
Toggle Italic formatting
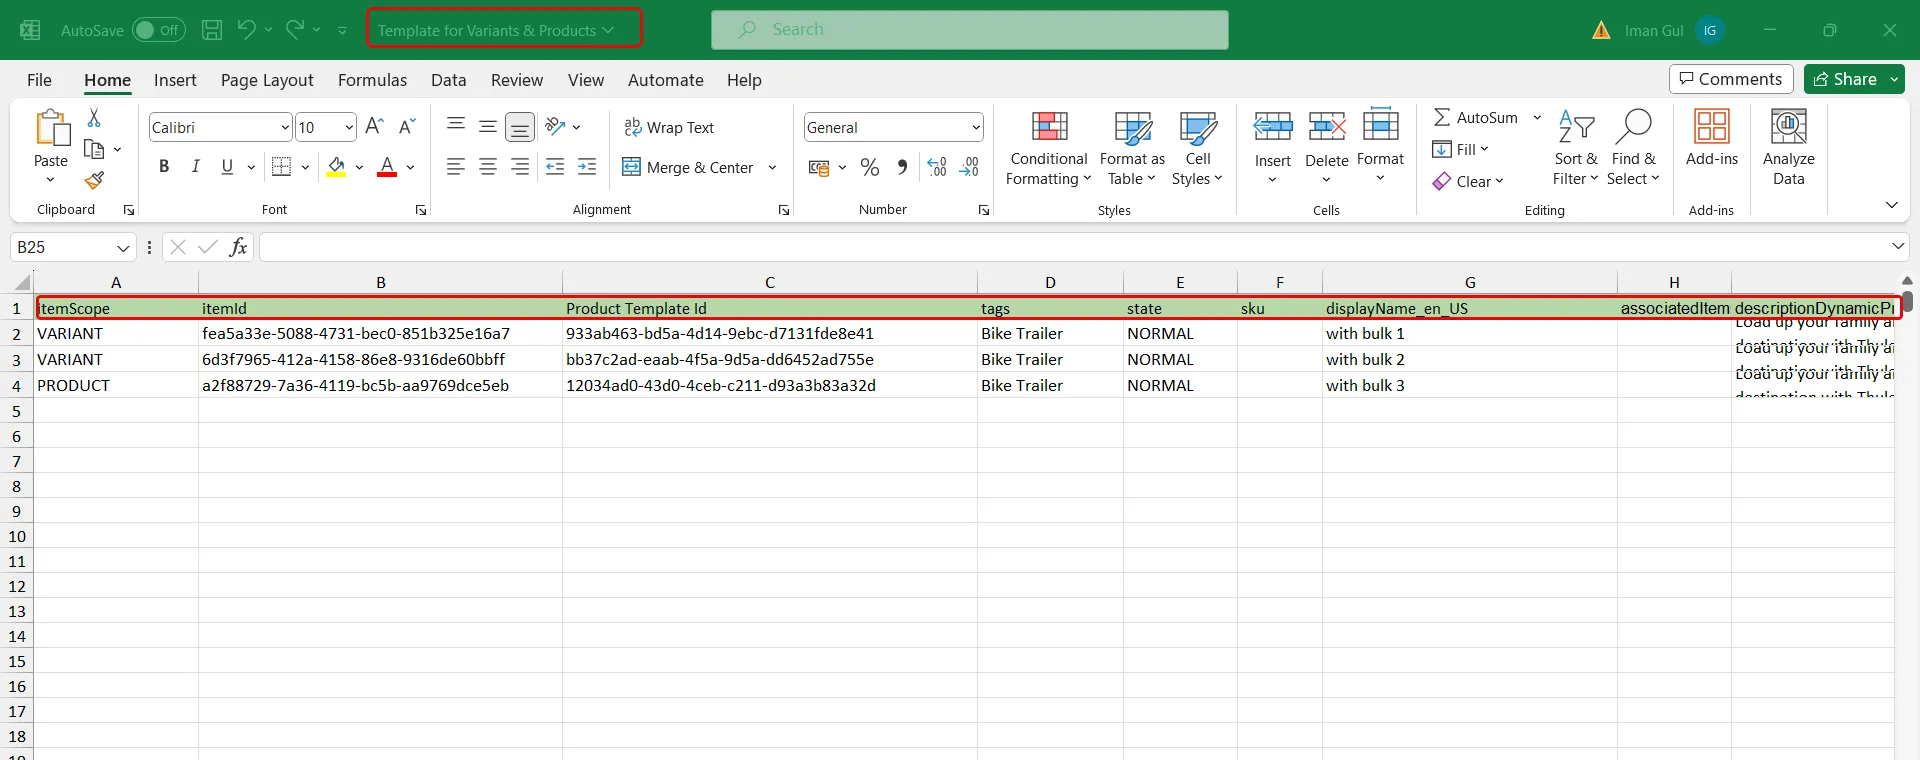[196, 167]
